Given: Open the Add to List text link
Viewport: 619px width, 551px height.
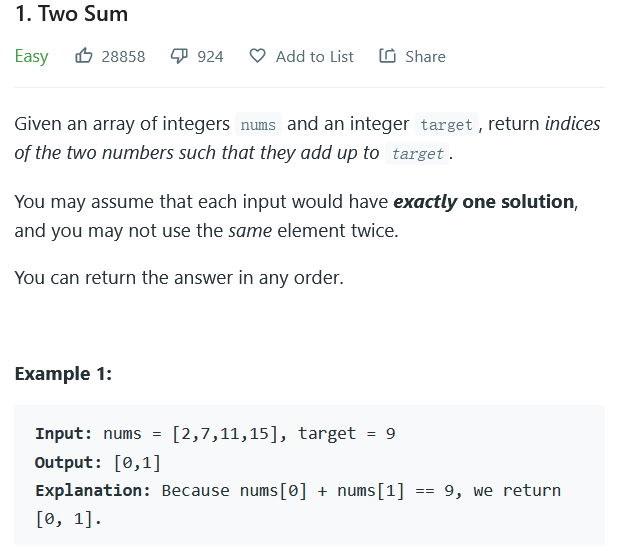Looking at the screenshot, I should (315, 56).
